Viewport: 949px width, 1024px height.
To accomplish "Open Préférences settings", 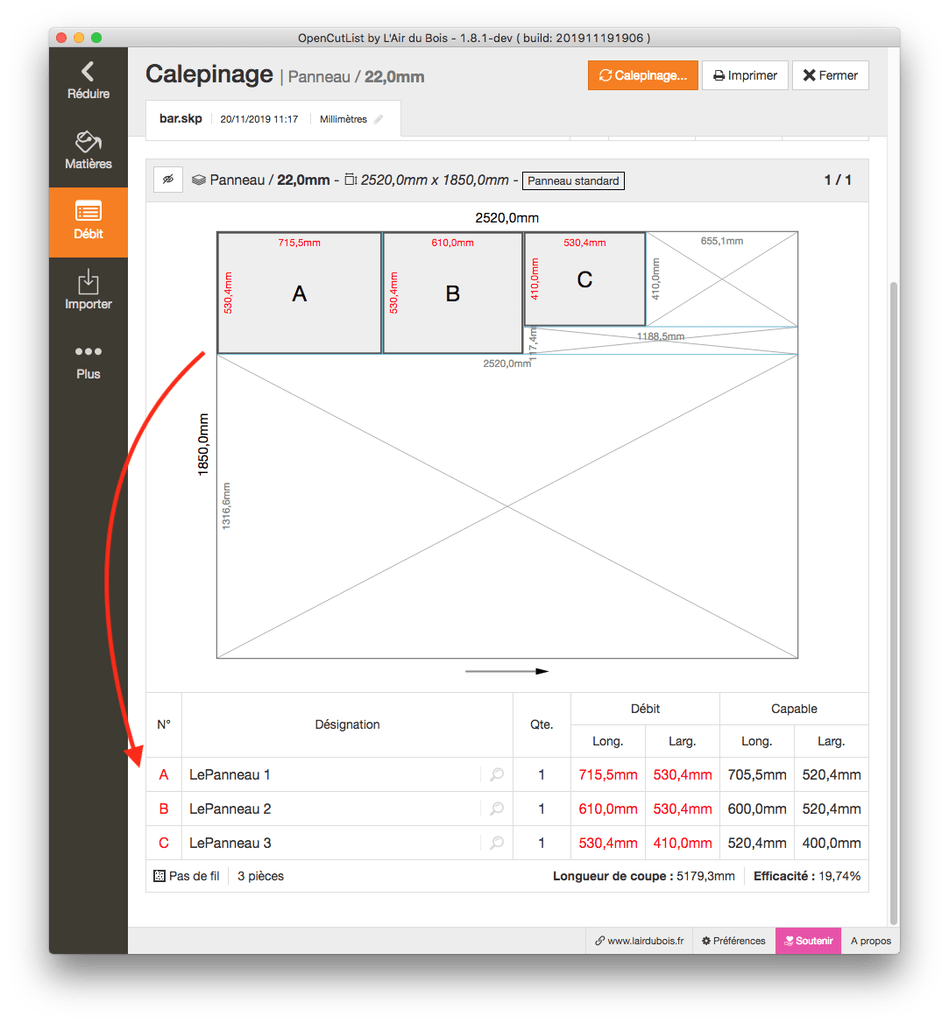I will tap(733, 941).
